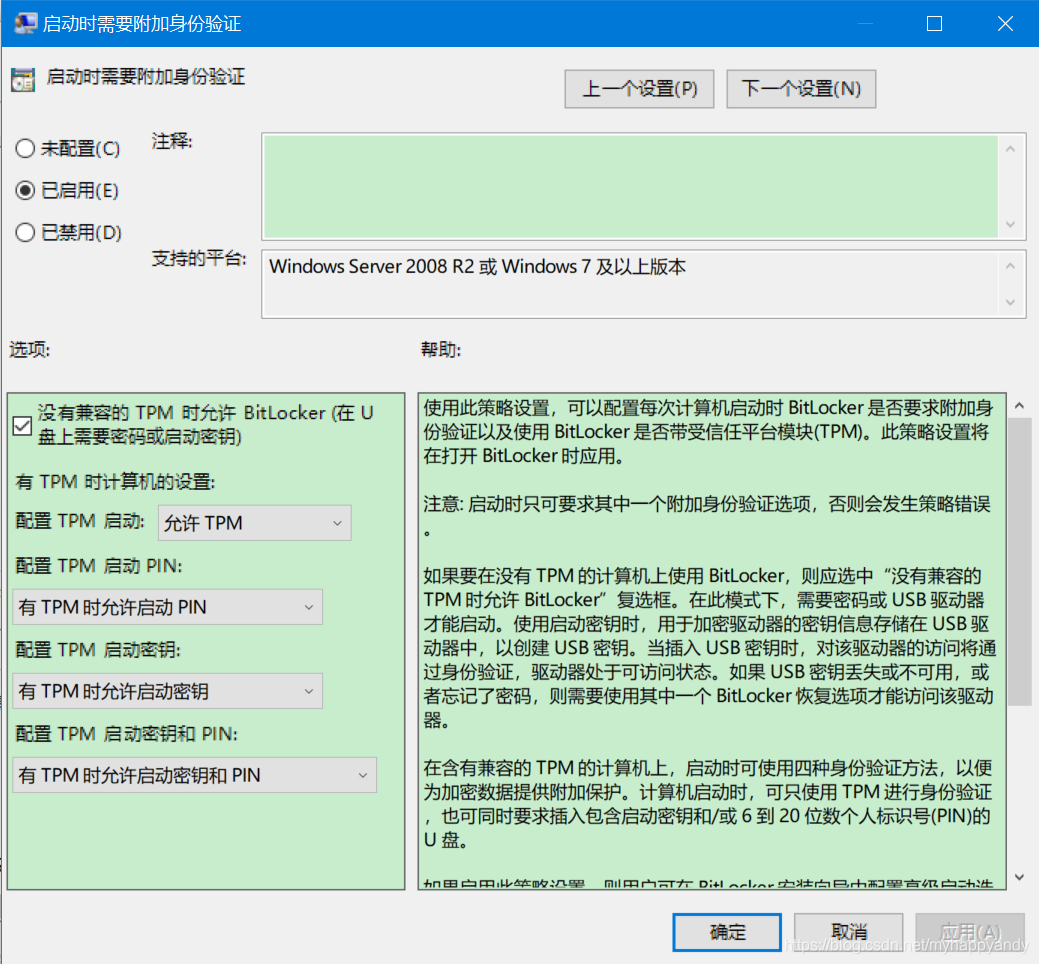Confirm with the 确定 button

[727, 932]
